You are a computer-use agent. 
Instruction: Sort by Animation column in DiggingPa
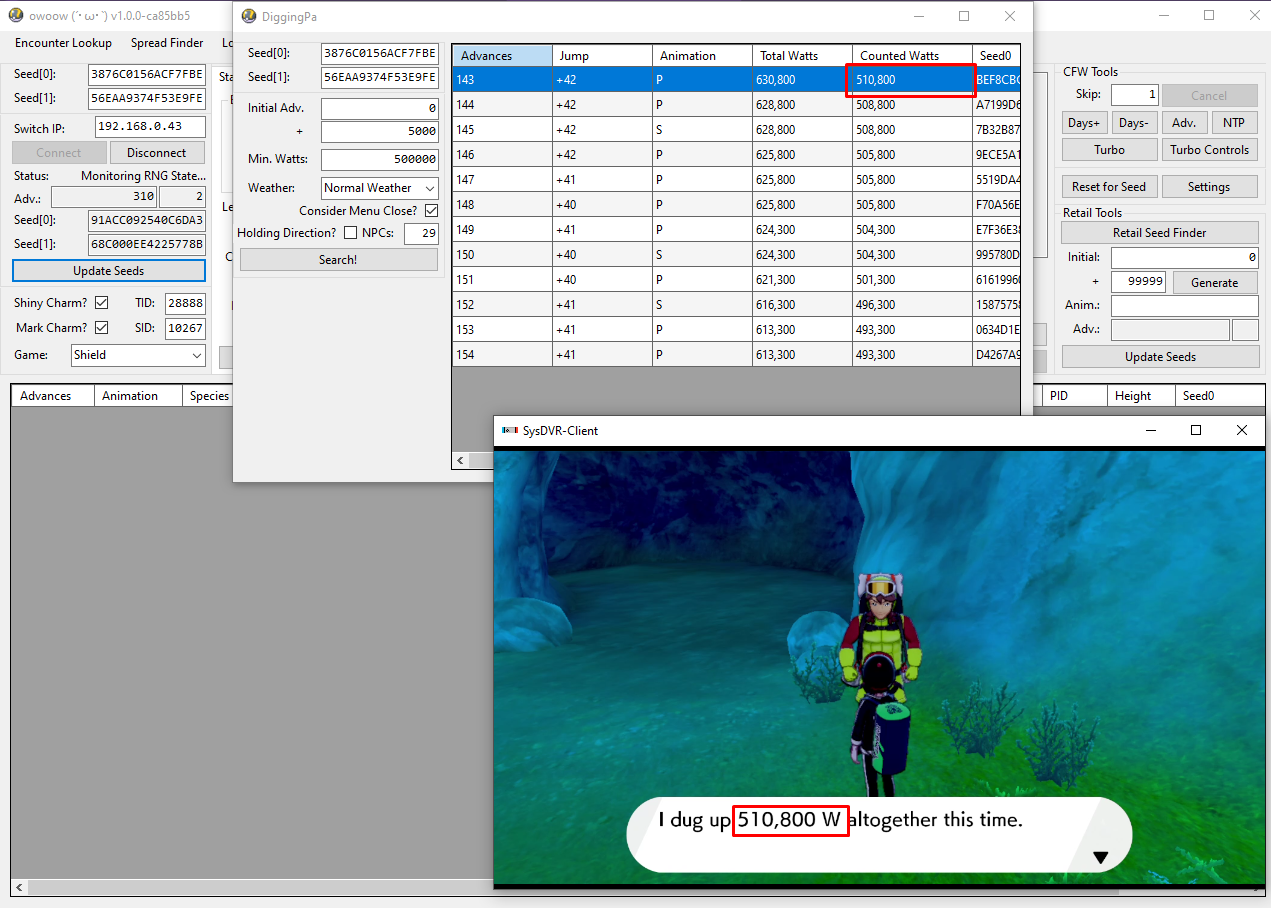tap(702, 56)
